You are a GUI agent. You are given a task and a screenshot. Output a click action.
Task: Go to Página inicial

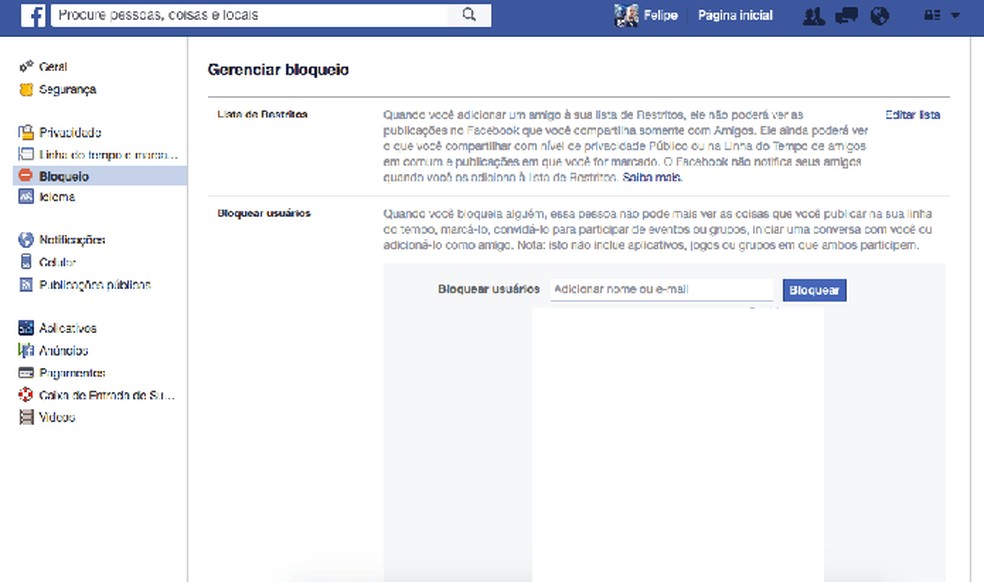pyautogui.click(x=736, y=15)
